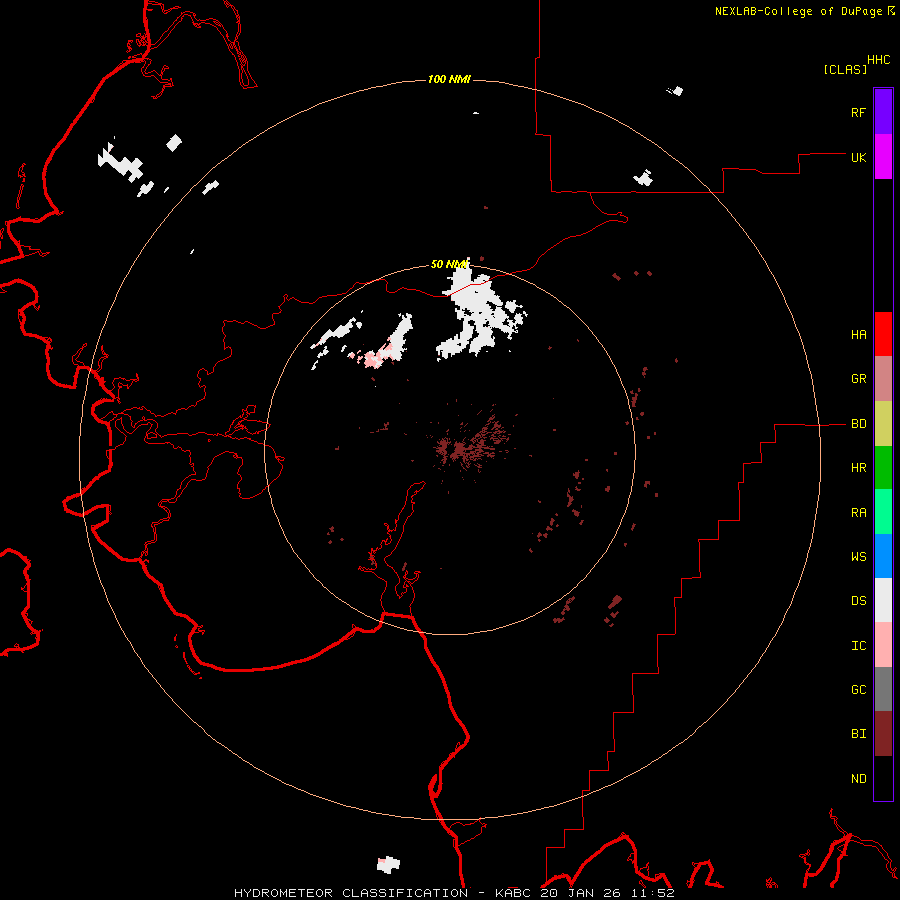Click the HA legend label
Screen dimensions: 900x900
pos(858,335)
